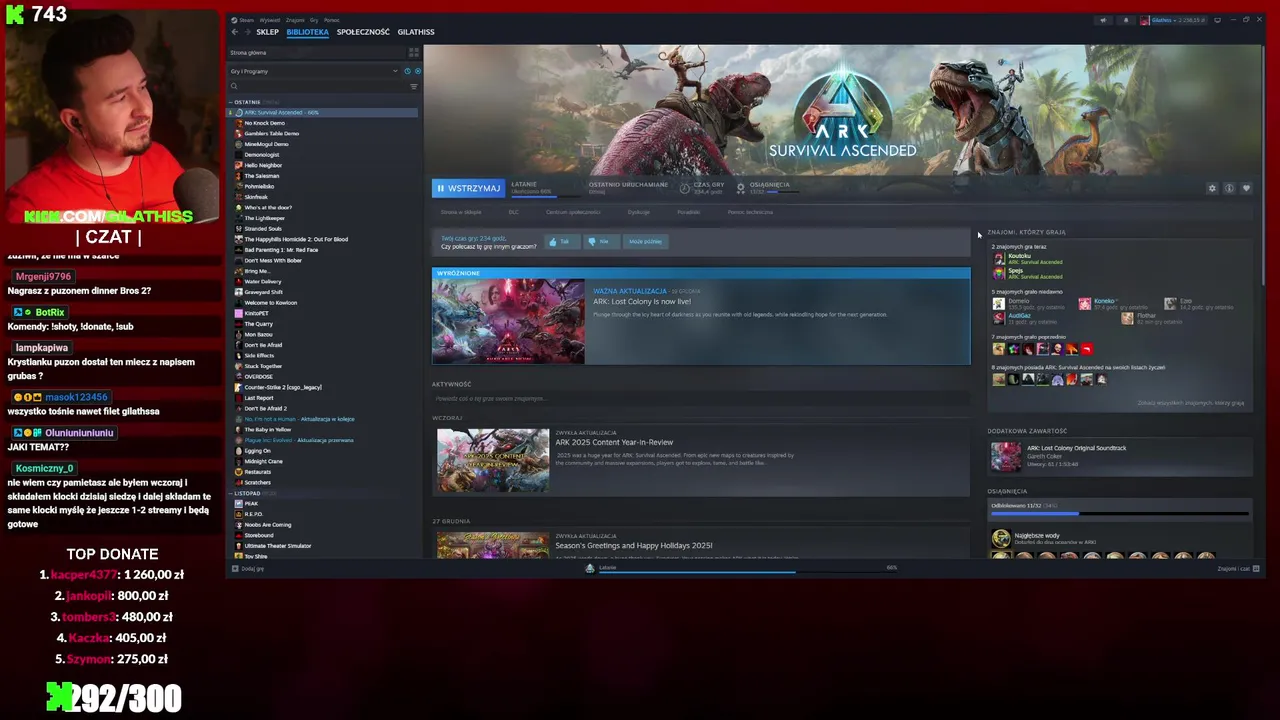Open the Dyskusje link
The height and width of the screenshot is (720, 1280).
(639, 212)
